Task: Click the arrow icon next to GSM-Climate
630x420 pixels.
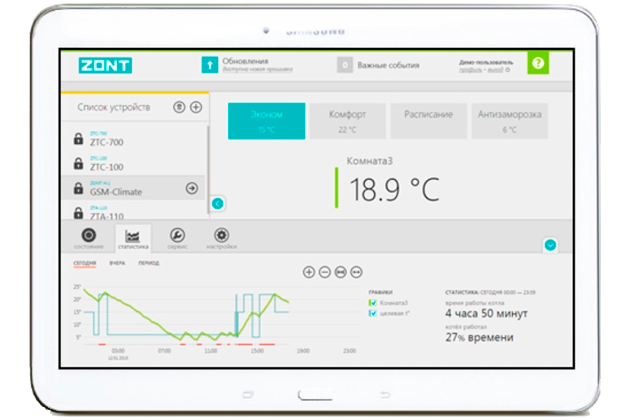Action: 192,188
